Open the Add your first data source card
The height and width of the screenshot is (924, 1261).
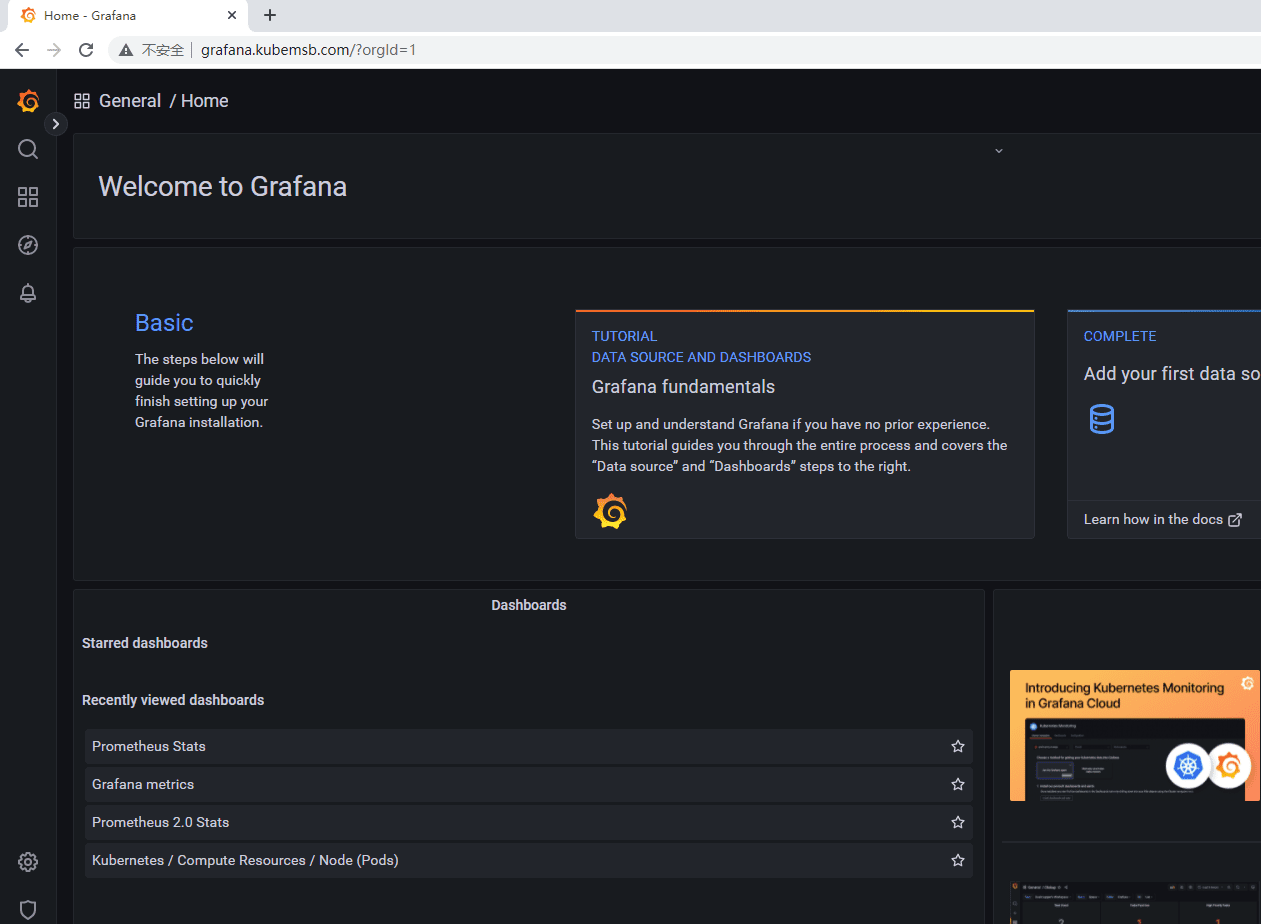(1164, 424)
